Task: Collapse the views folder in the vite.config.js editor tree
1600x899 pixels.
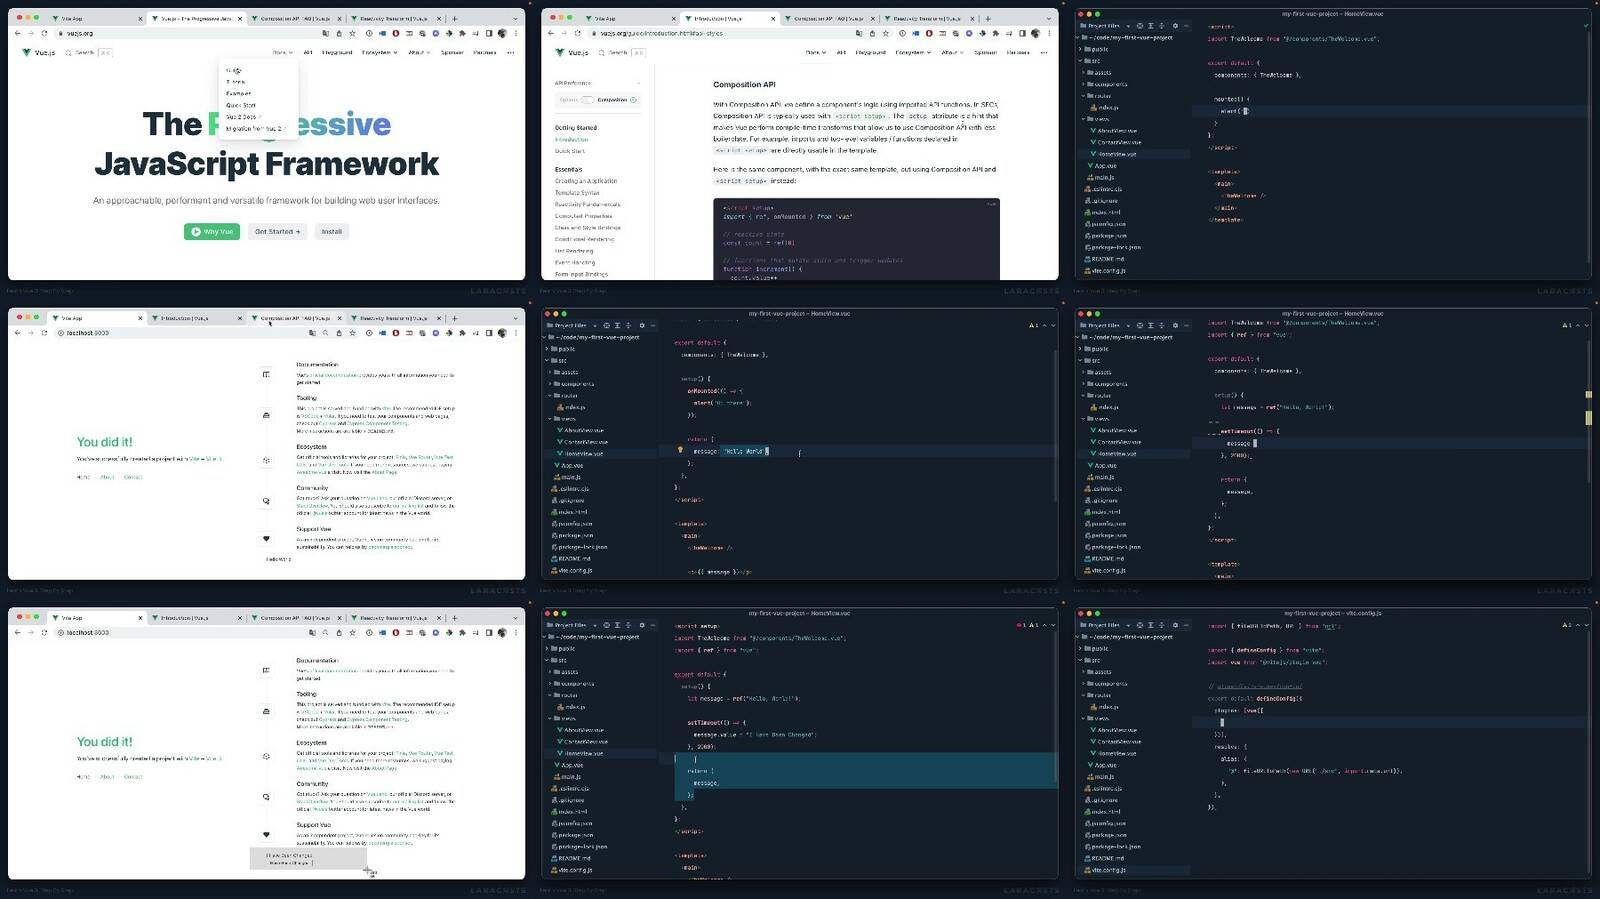Action: pos(1084,718)
